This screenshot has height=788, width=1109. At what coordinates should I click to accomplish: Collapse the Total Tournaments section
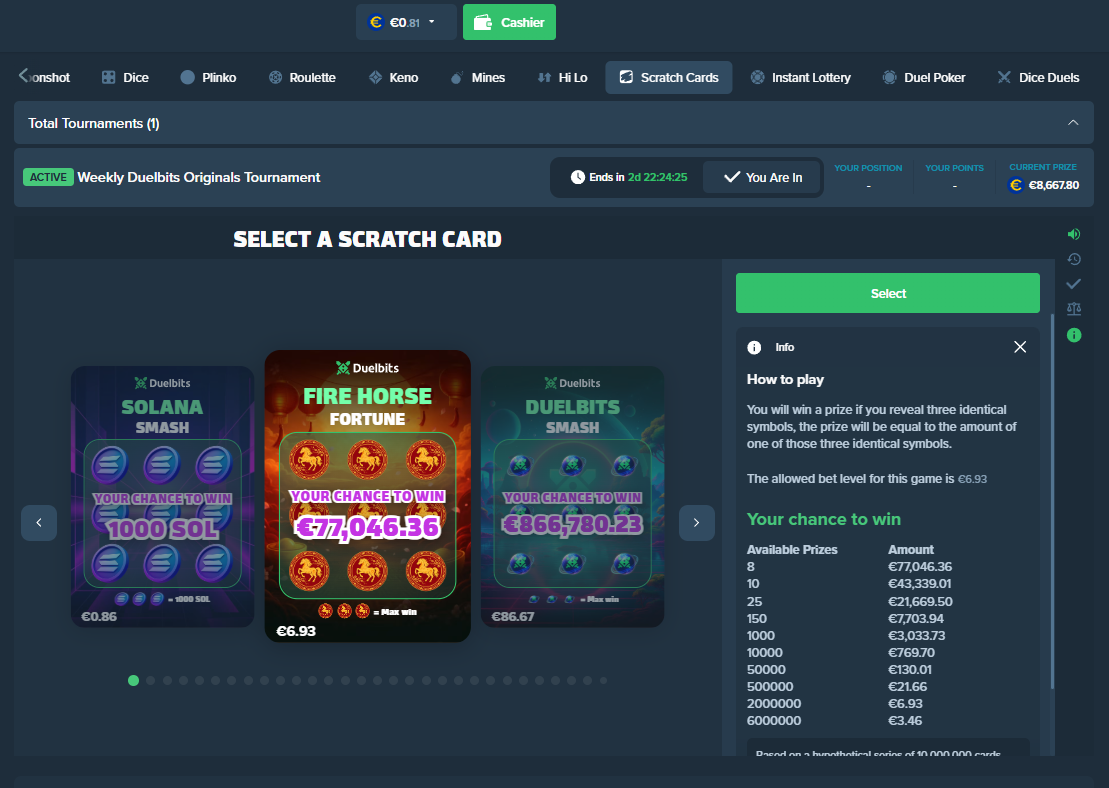[x=1073, y=122]
